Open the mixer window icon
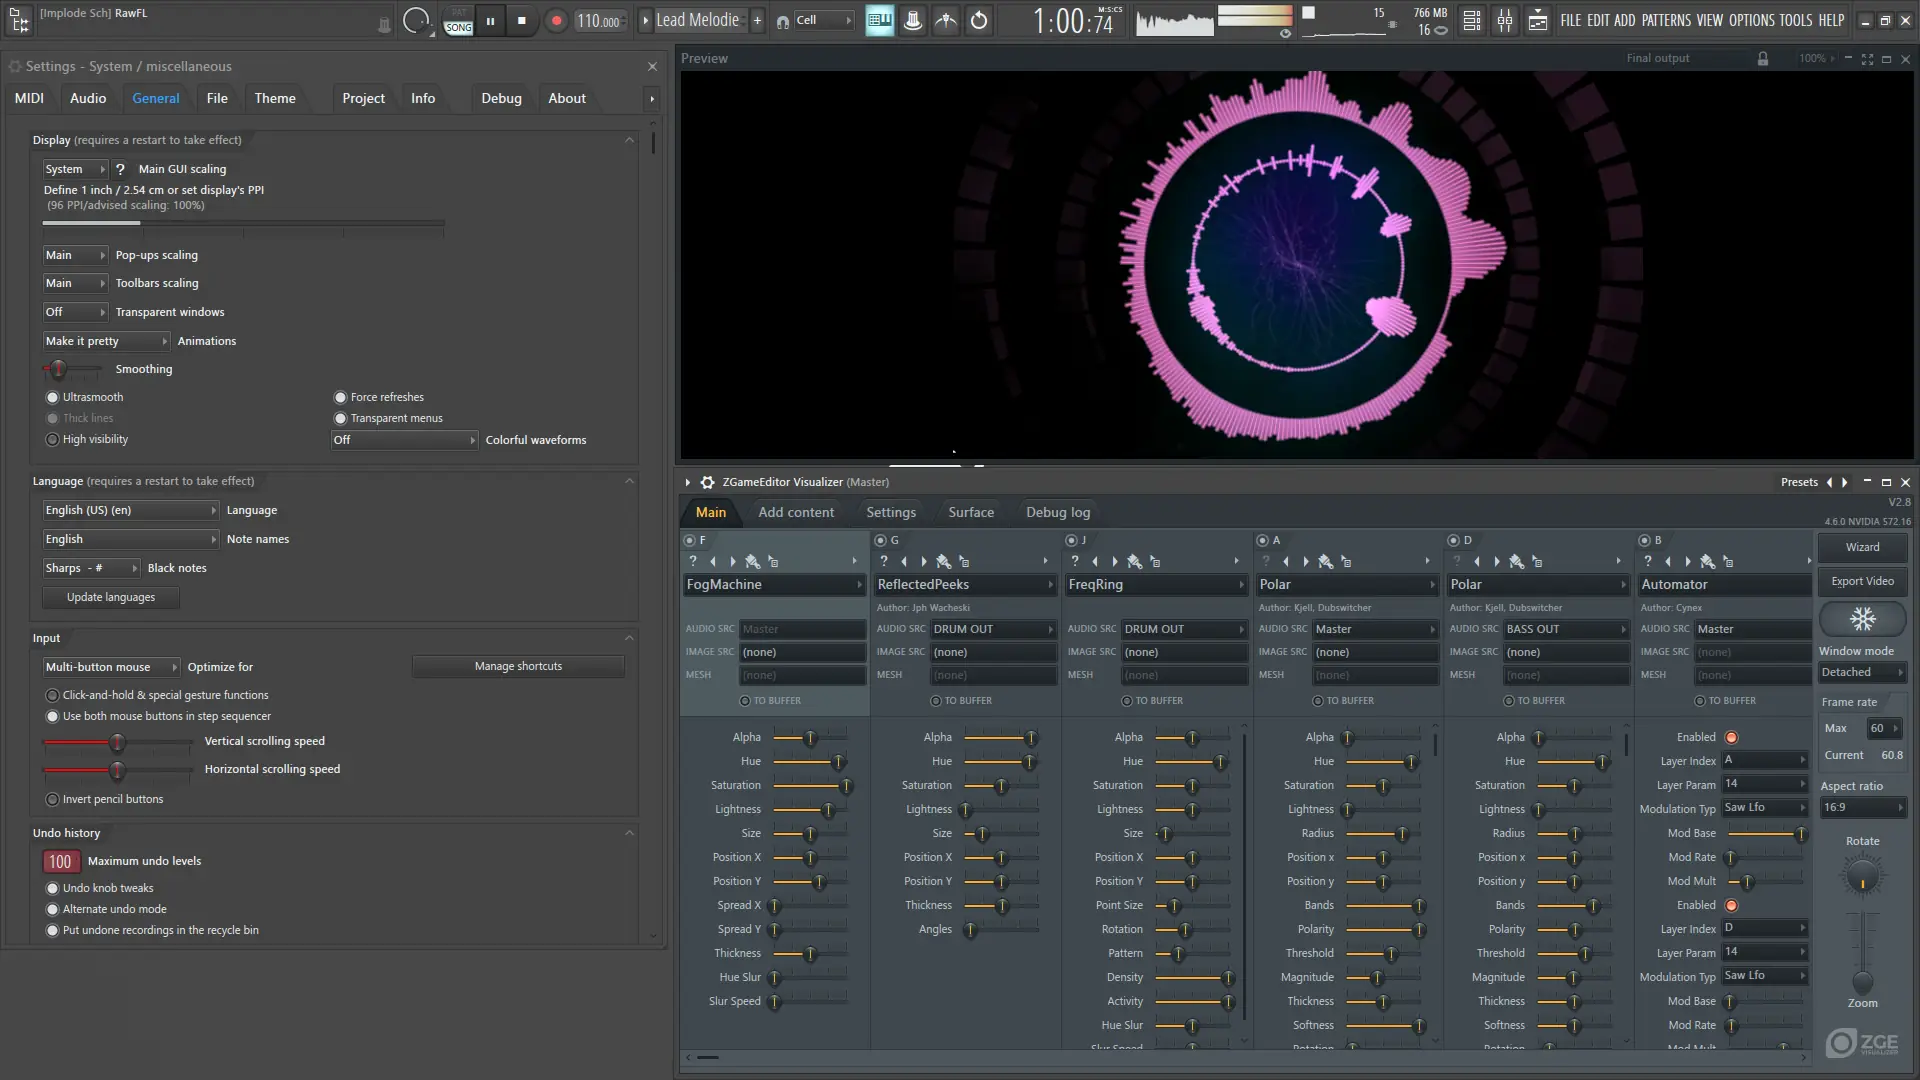1920x1080 pixels. tap(1505, 20)
